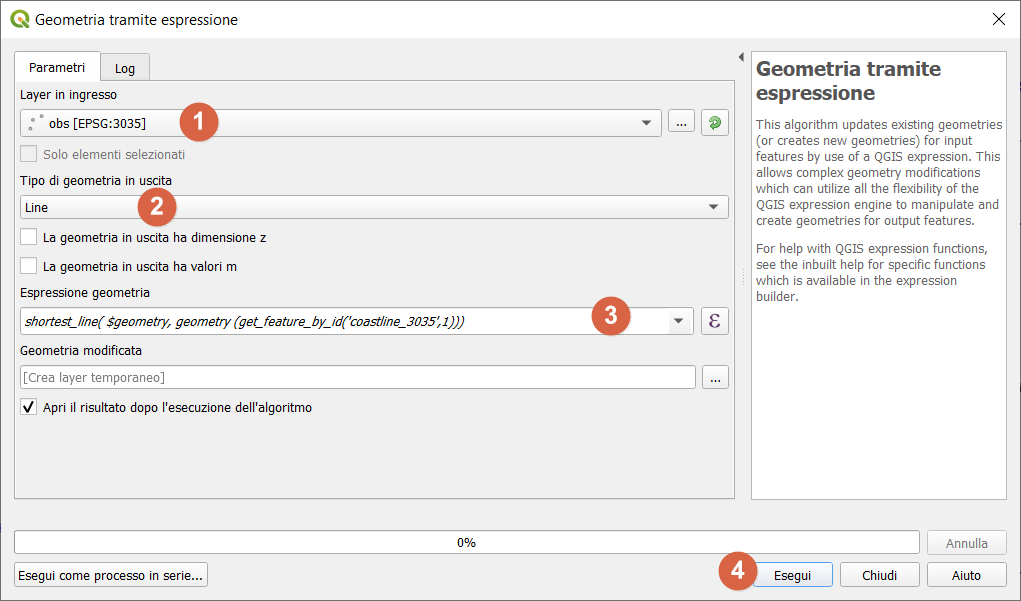Click the Crea layer temporaneo output field

click(357, 377)
